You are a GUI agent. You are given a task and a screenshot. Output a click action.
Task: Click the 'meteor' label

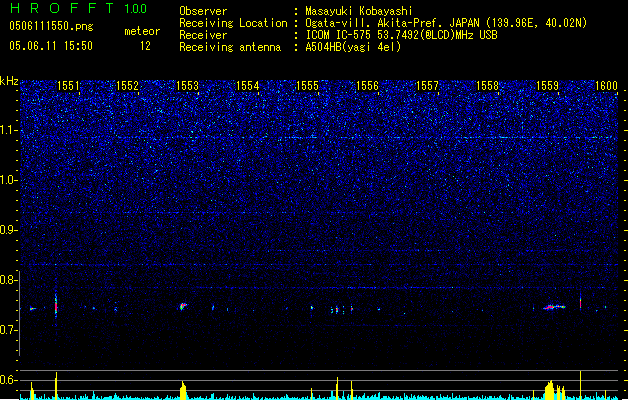point(142,31)
